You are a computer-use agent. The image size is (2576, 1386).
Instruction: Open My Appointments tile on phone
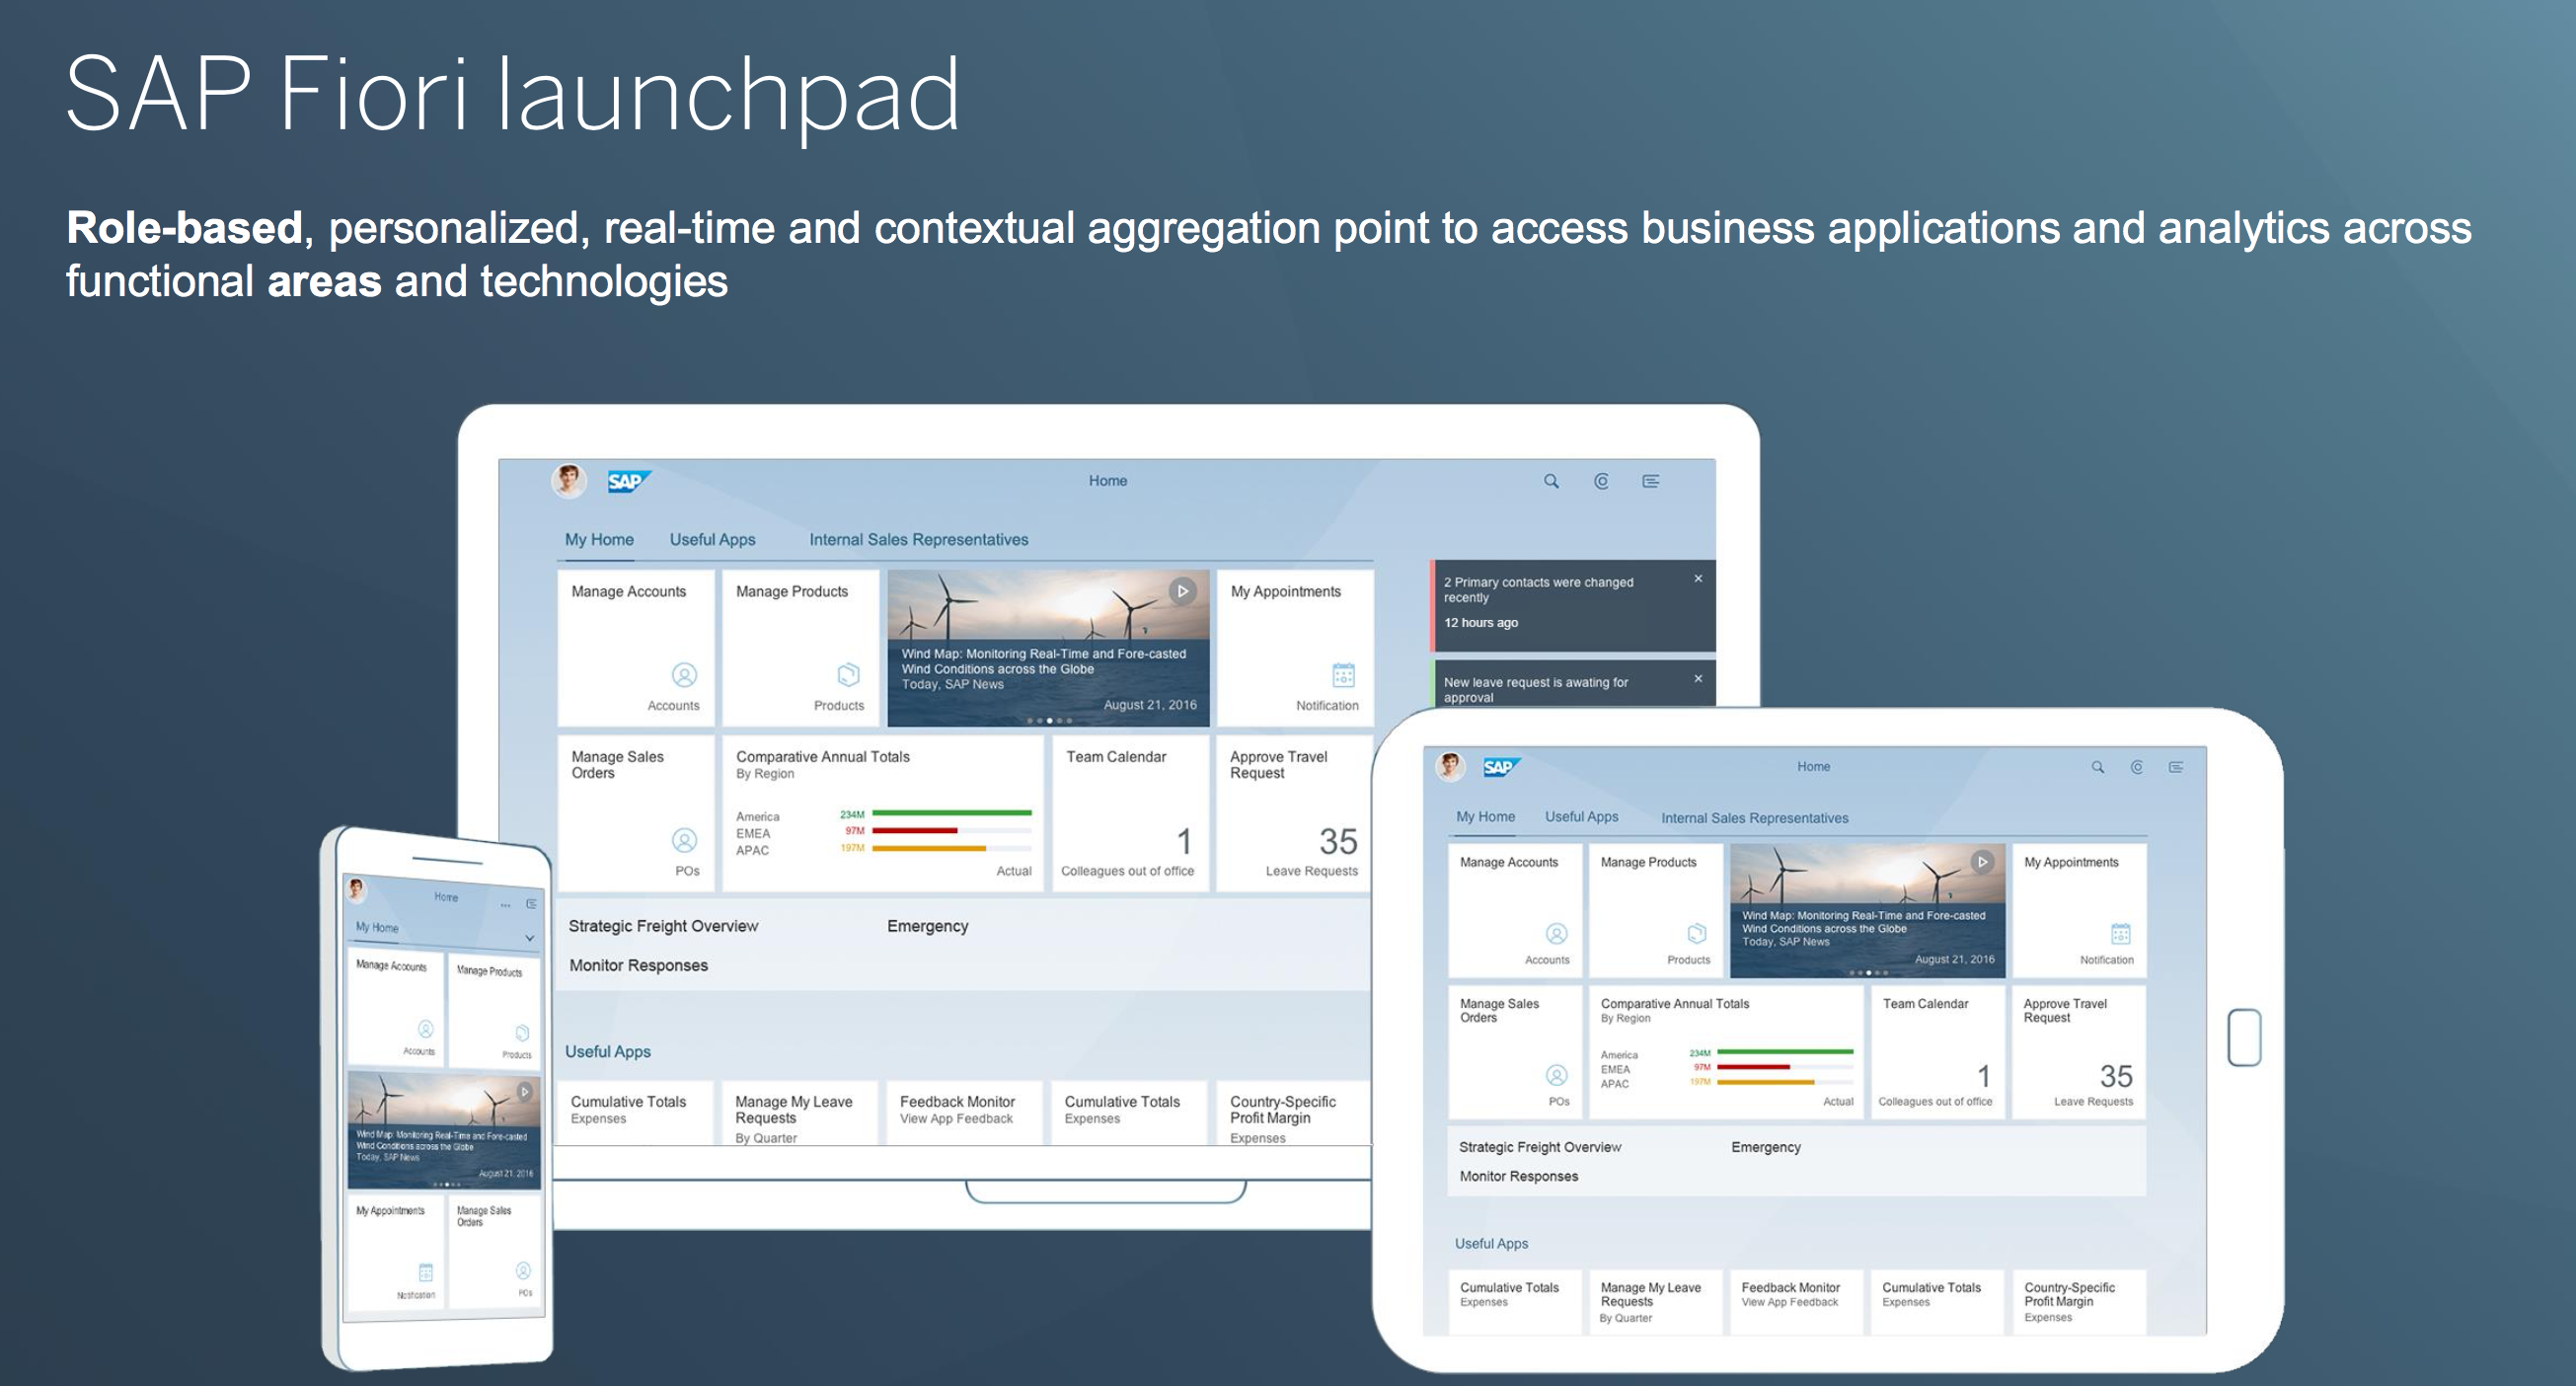tap(395, 1252)
